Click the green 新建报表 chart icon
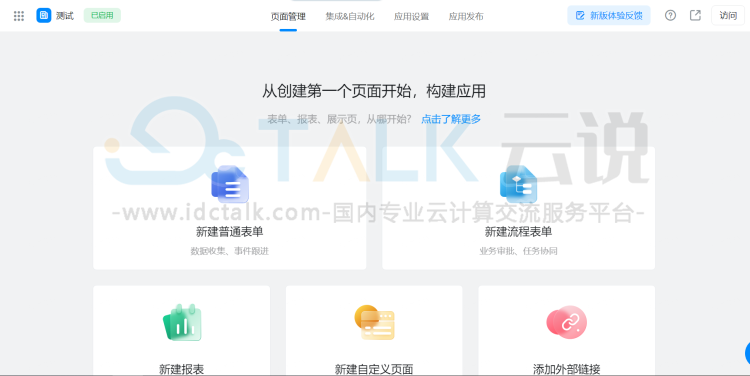 (x=182, y=322)
